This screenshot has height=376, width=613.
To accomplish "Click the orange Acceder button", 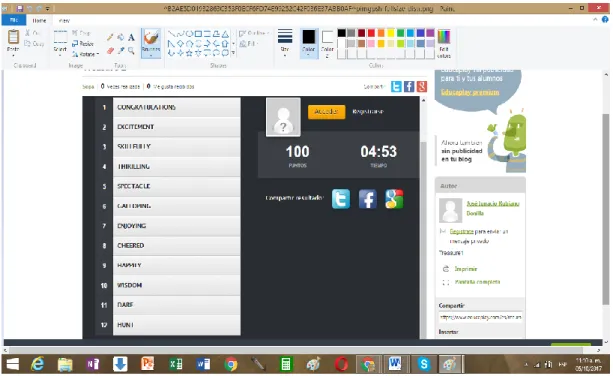I will point(326,112).
